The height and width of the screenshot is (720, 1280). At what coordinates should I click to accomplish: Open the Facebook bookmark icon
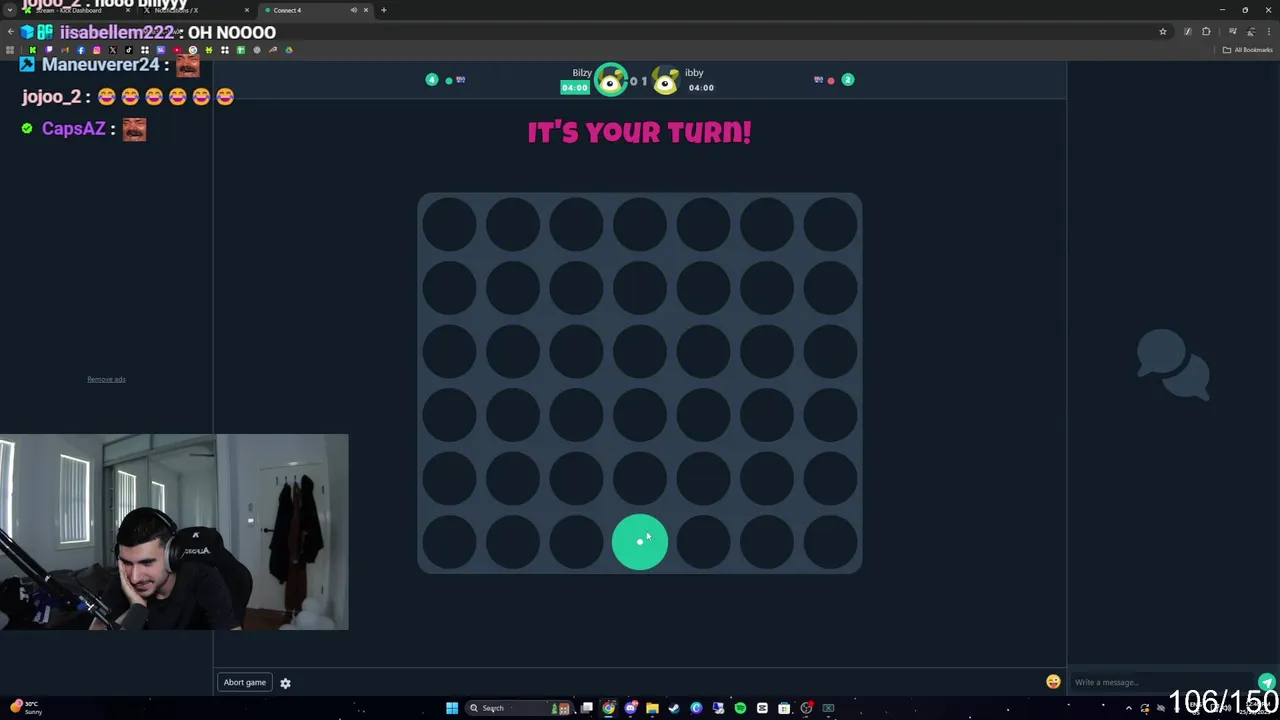pos(80,50)
